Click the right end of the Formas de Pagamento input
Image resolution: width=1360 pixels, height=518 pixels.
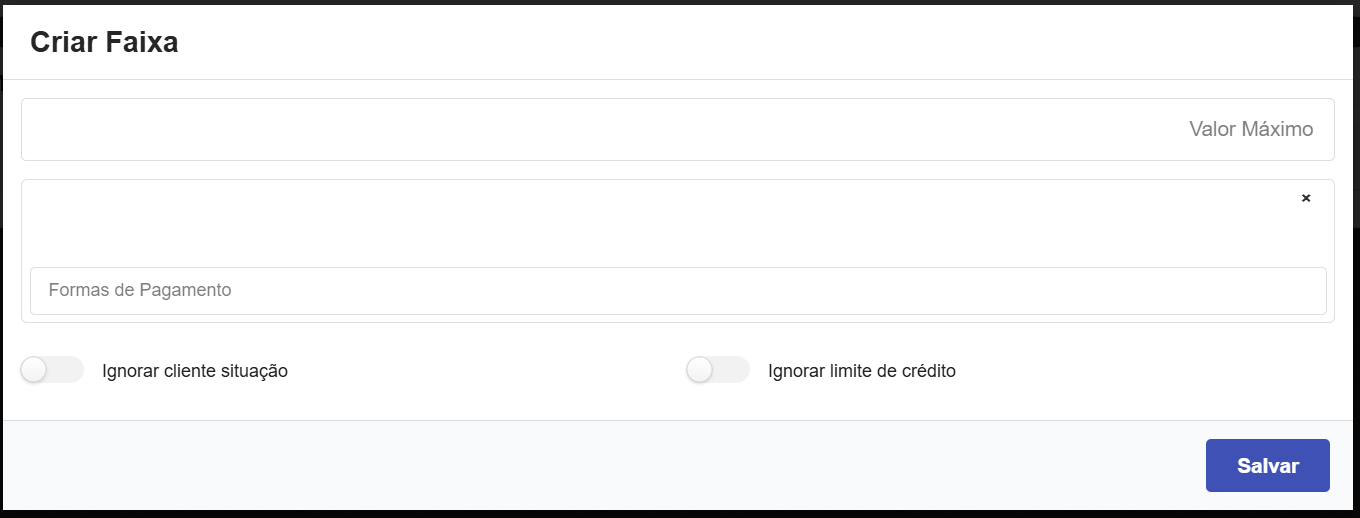(x=1290, y=291)
